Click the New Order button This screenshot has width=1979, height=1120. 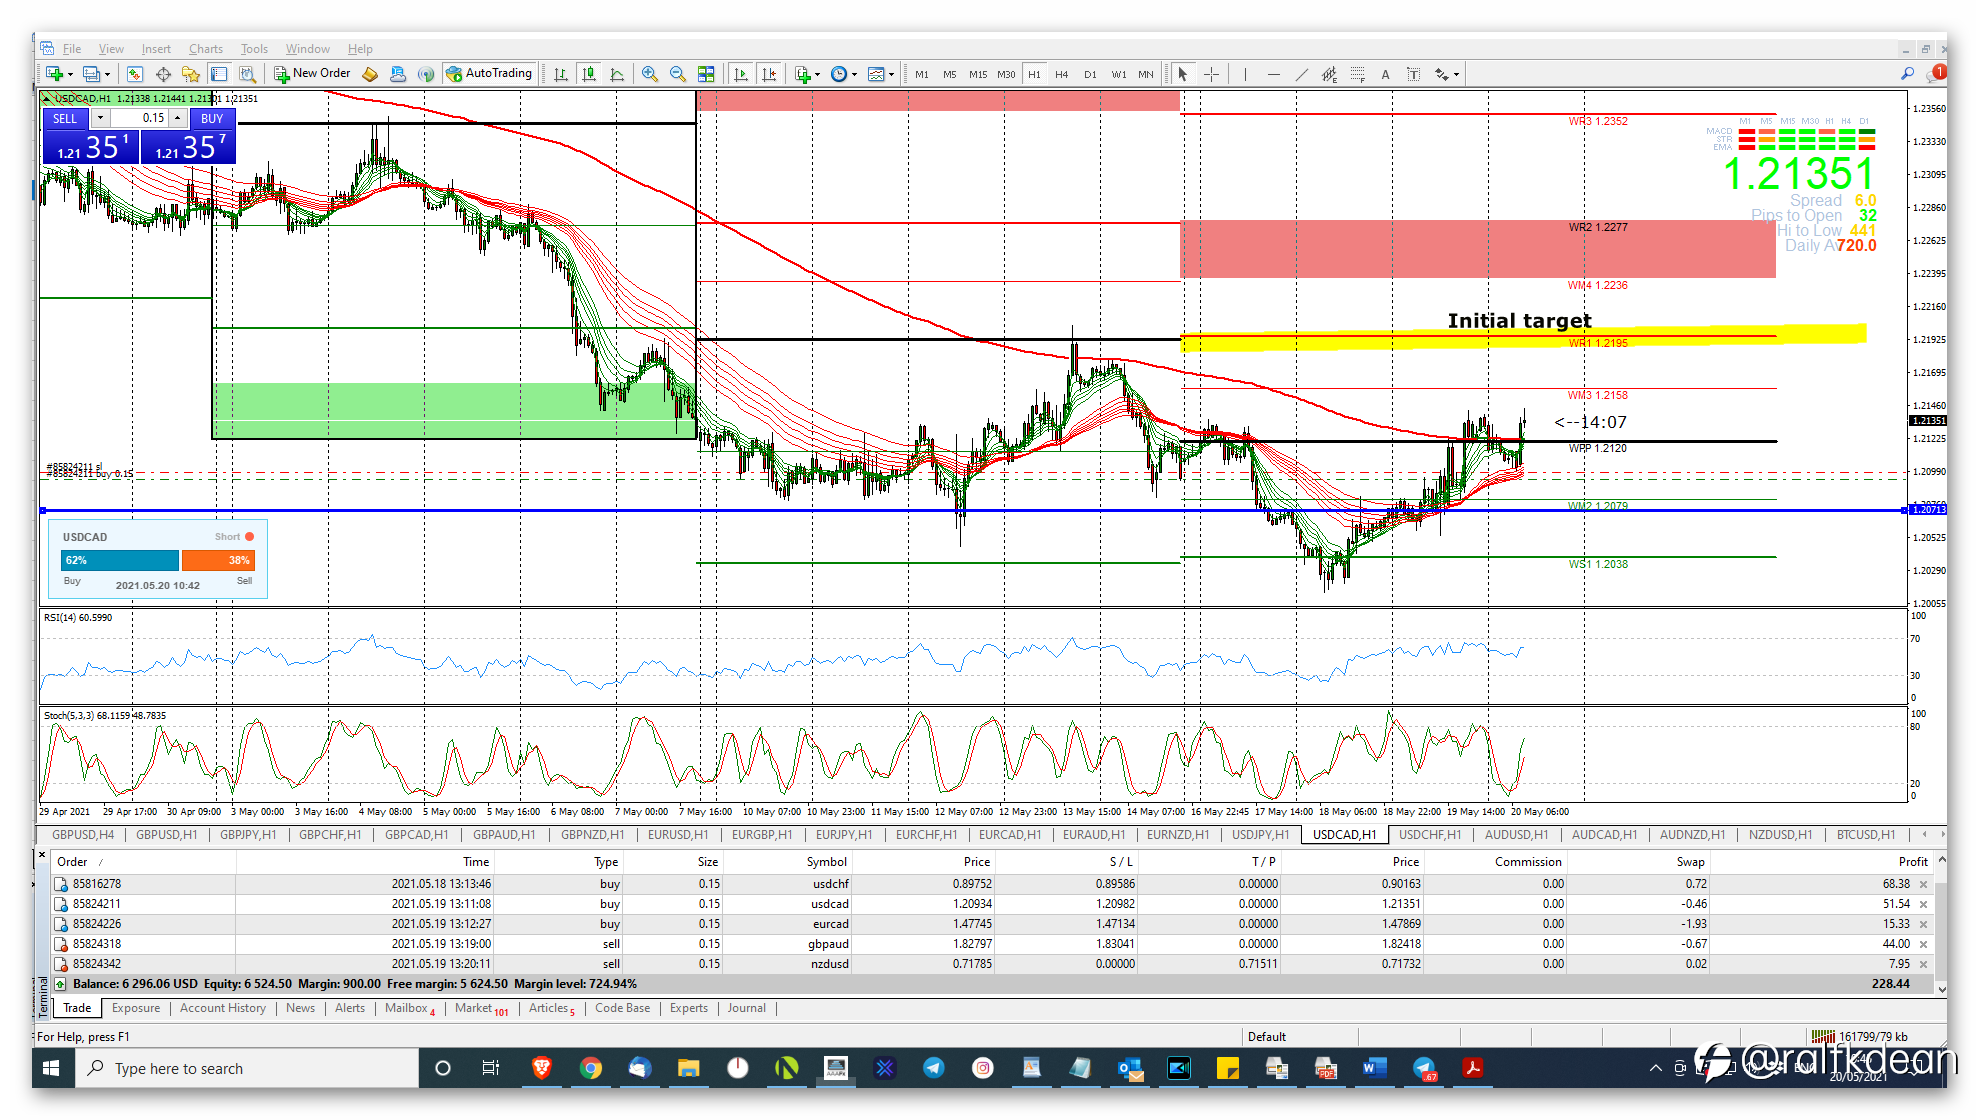click(312, 74)
